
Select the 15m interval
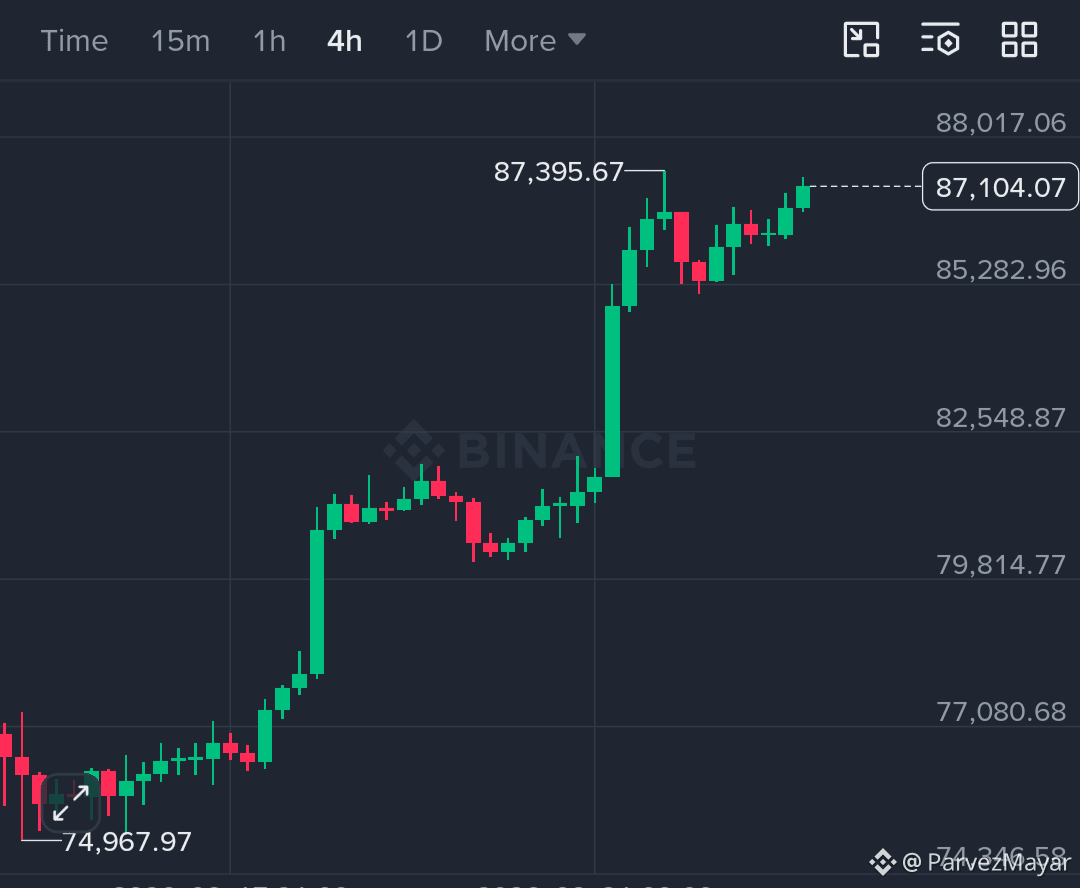(x=180, y=41)
